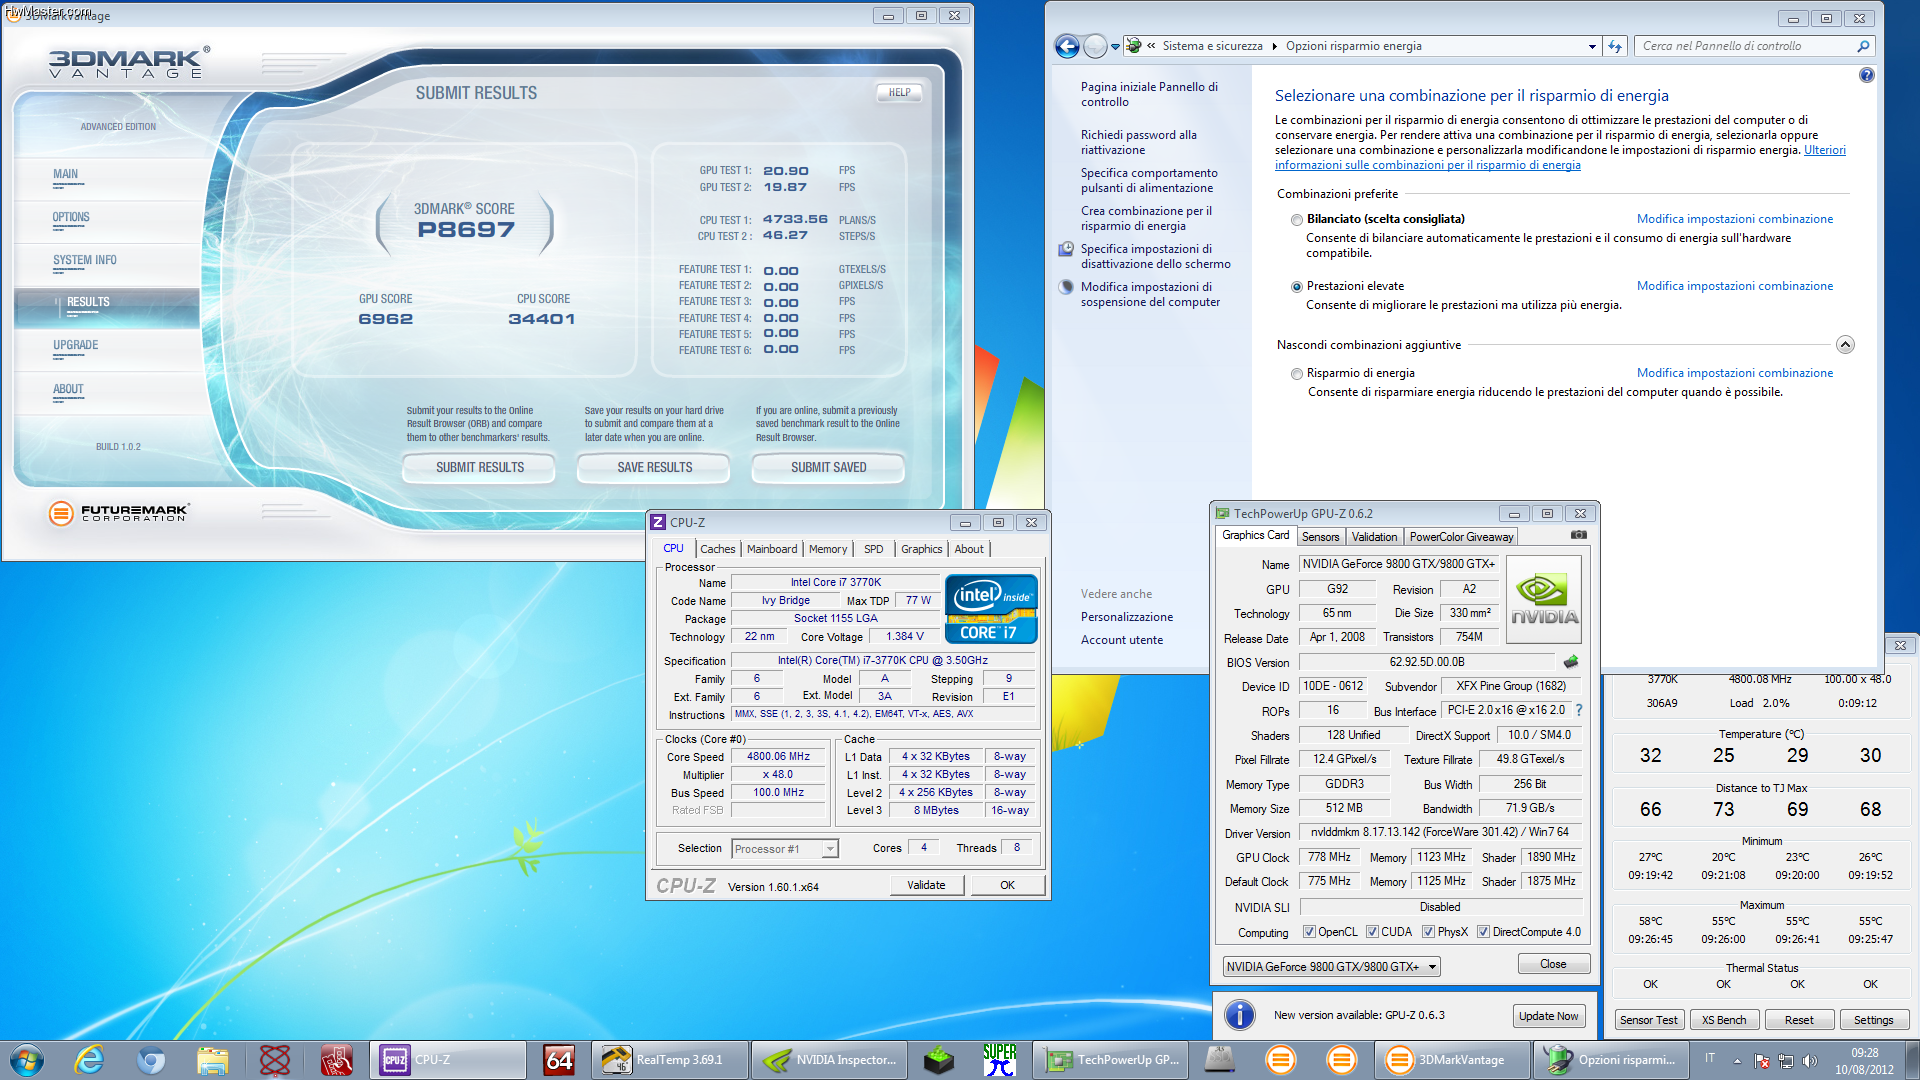The width and height of the screenshot is (1920, 1080).
Task: Click the moon icon beside Modifica sospensione computer
Action: pos(1066,287)
